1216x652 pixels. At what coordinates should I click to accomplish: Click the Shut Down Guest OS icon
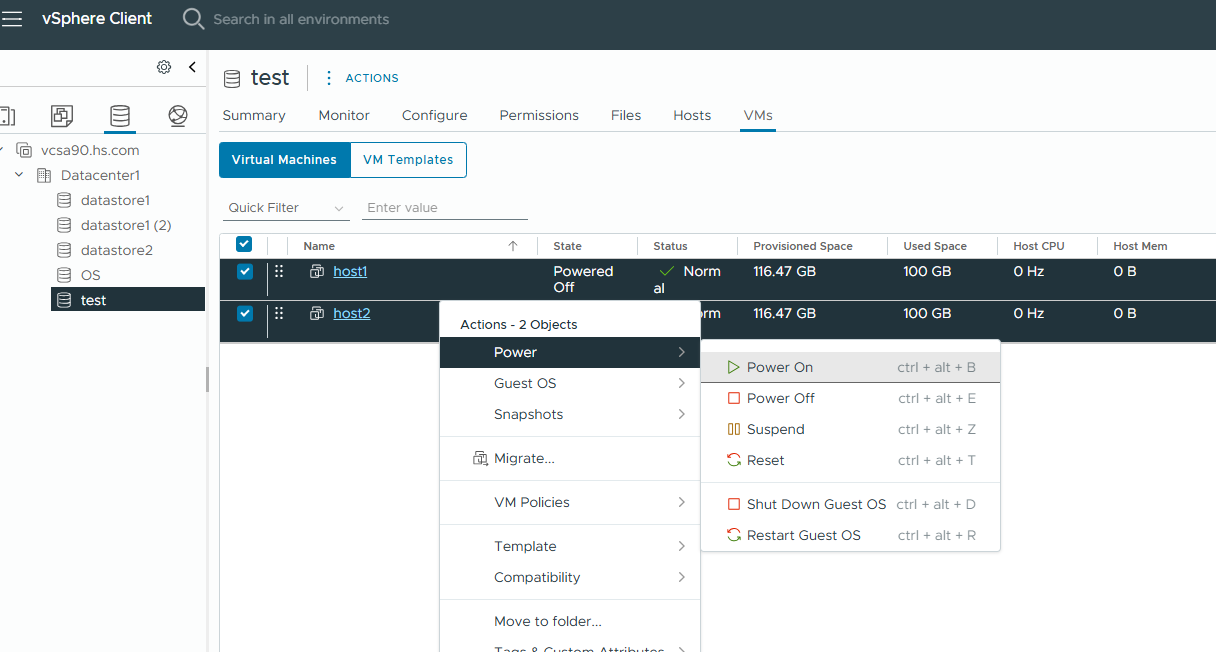(733, 504)
